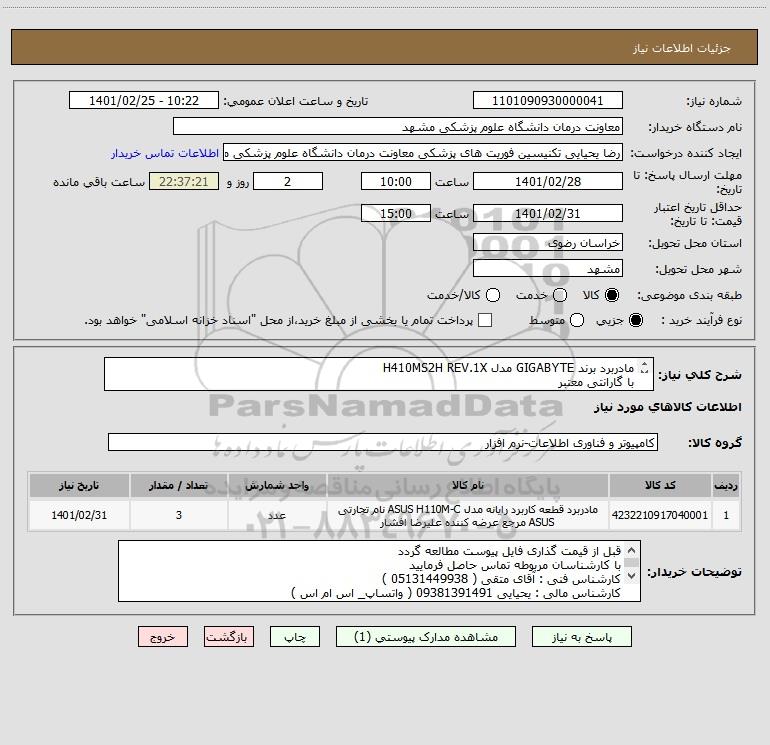Image resolution: width=770 pixels, height=745 pixels.
Task: Click the کد کالا column header
Action: pyautogui.click(x=660, y=485)
